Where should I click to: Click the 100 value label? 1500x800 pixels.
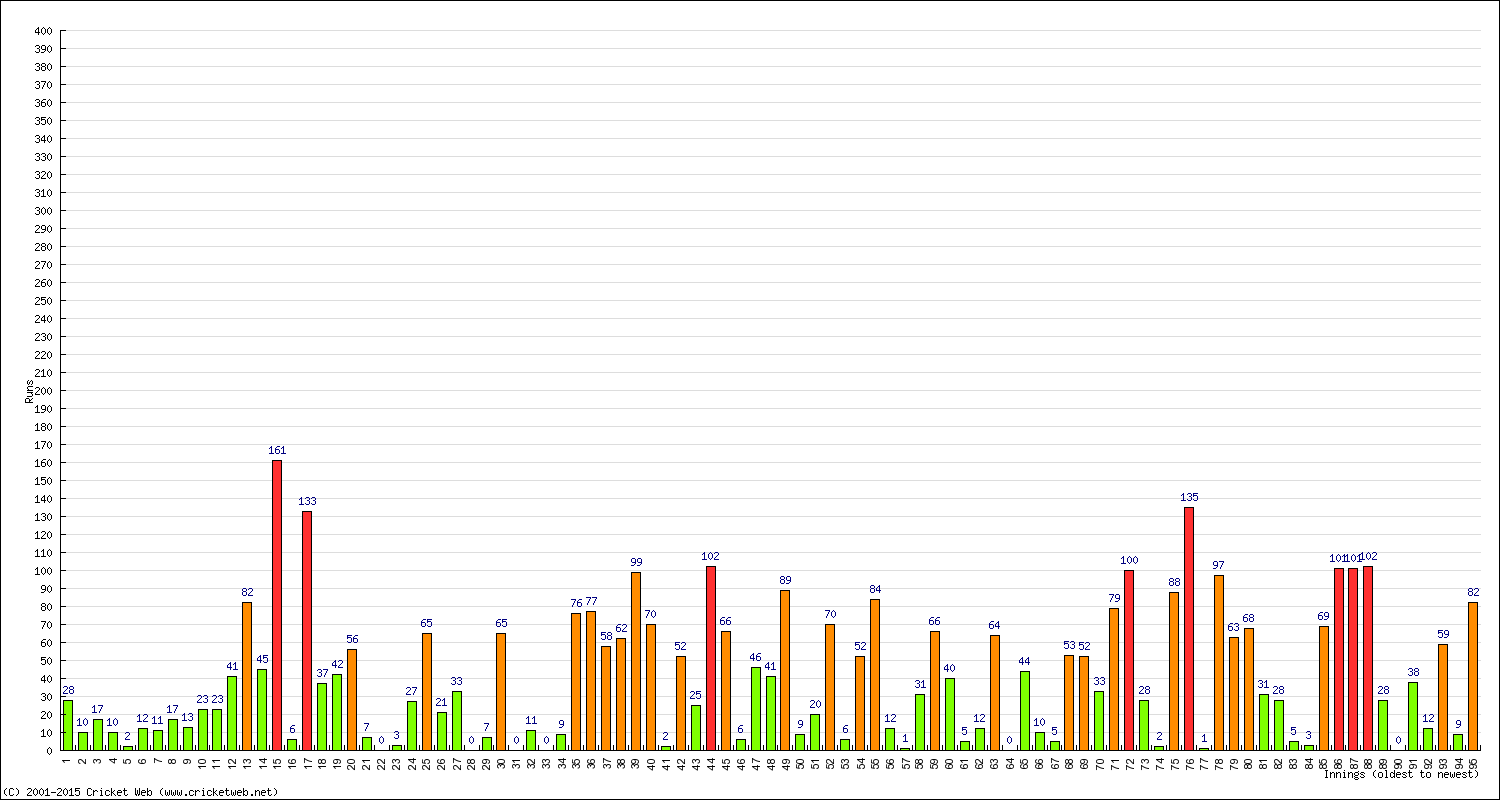(x=1129, y=560)
